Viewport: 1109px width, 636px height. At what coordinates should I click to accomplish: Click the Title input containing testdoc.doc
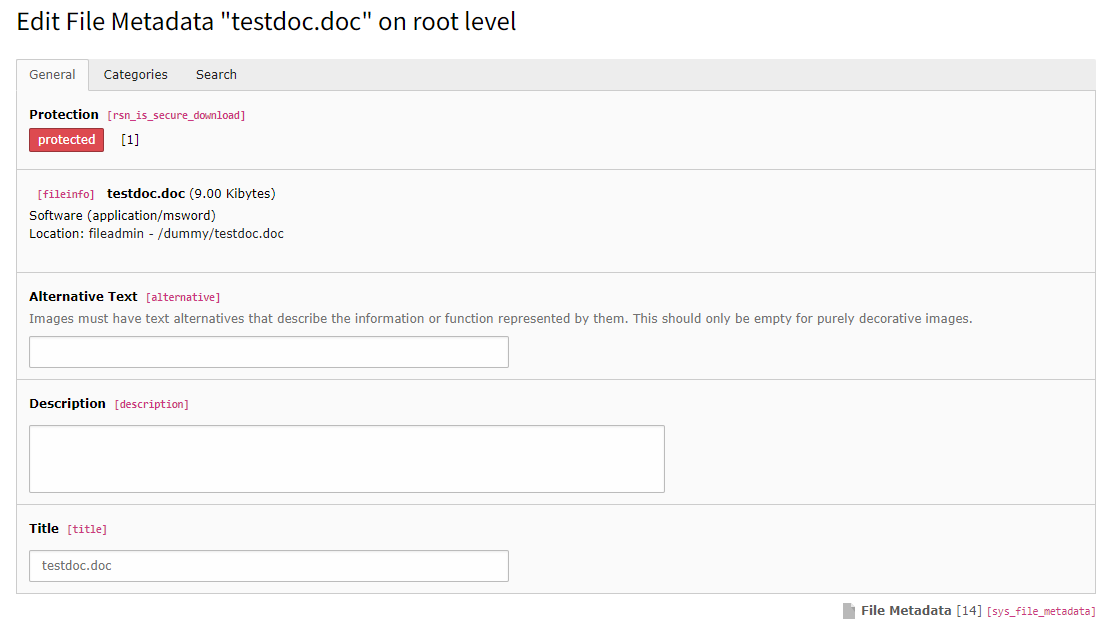point(268,566)
